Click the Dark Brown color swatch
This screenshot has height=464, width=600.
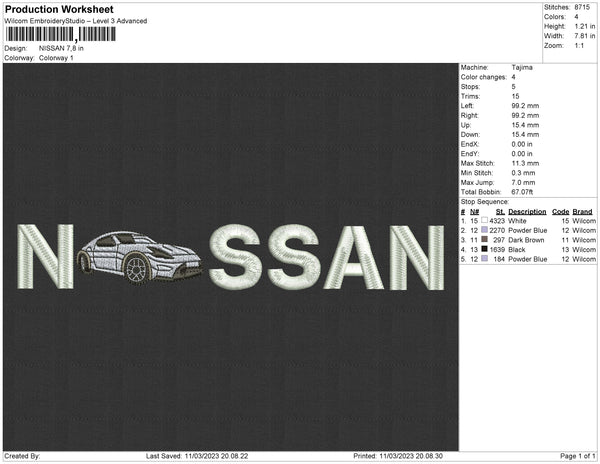[x=484, y=239]
